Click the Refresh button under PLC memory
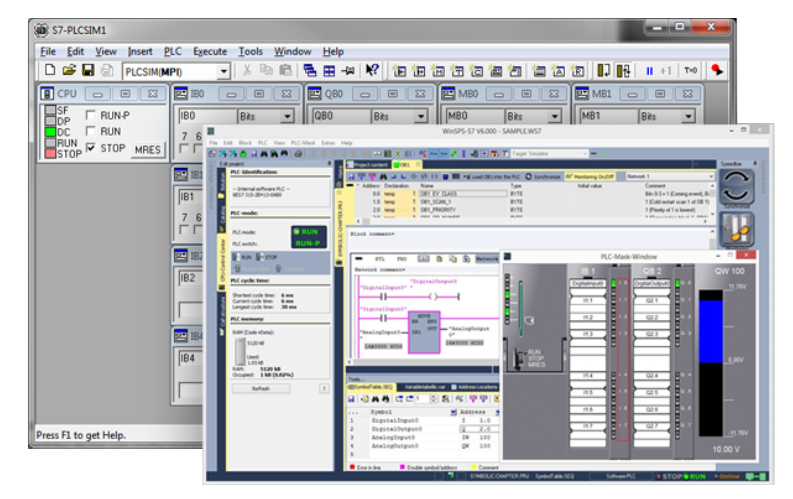793x499 pixels. (260, 388)
